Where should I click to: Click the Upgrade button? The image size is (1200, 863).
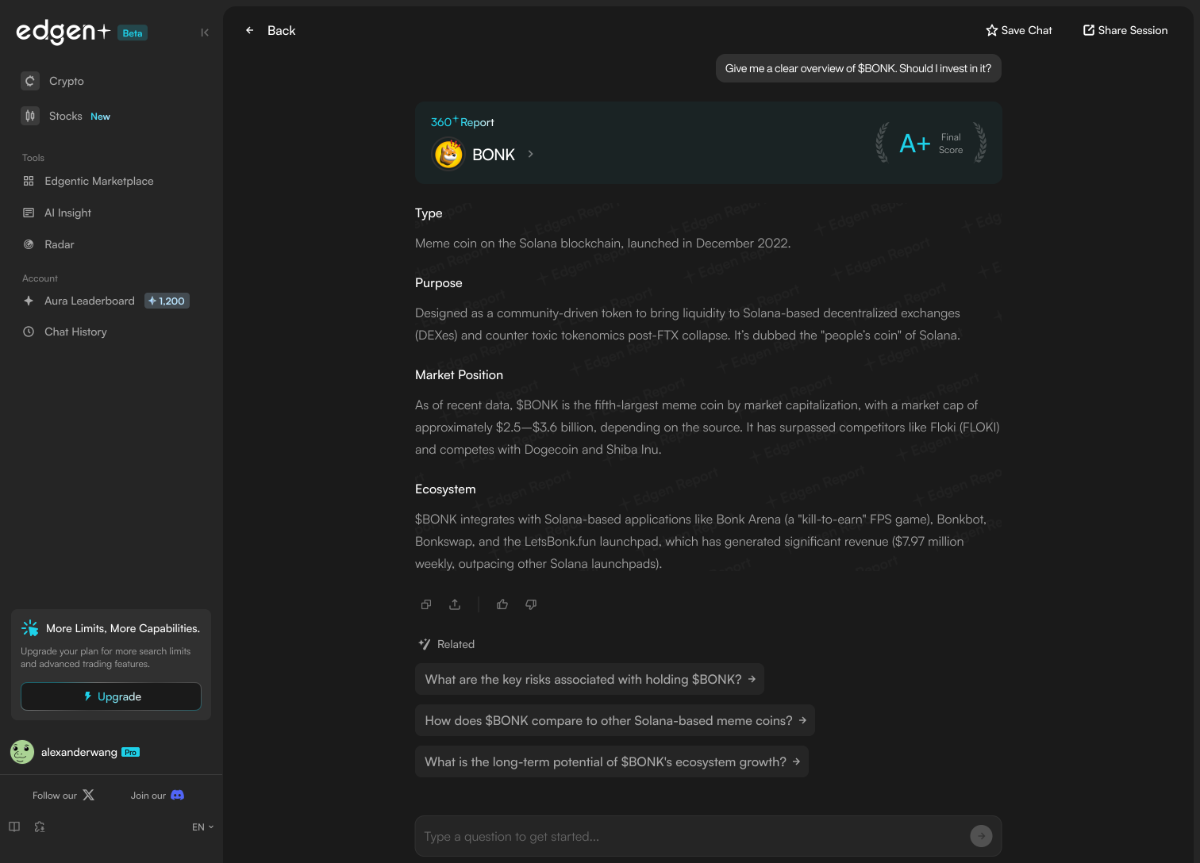coord(111,696)
